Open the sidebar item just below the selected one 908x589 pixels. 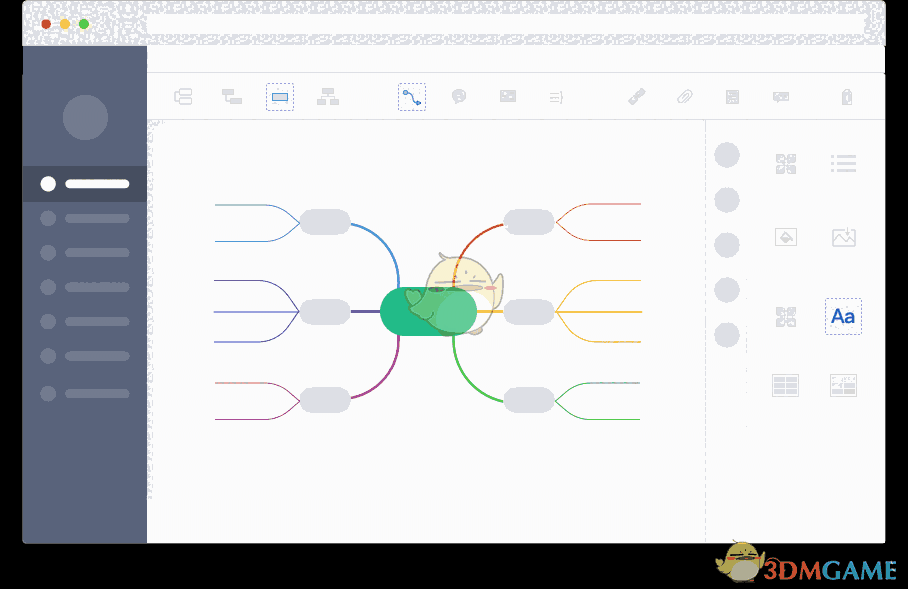85,218
